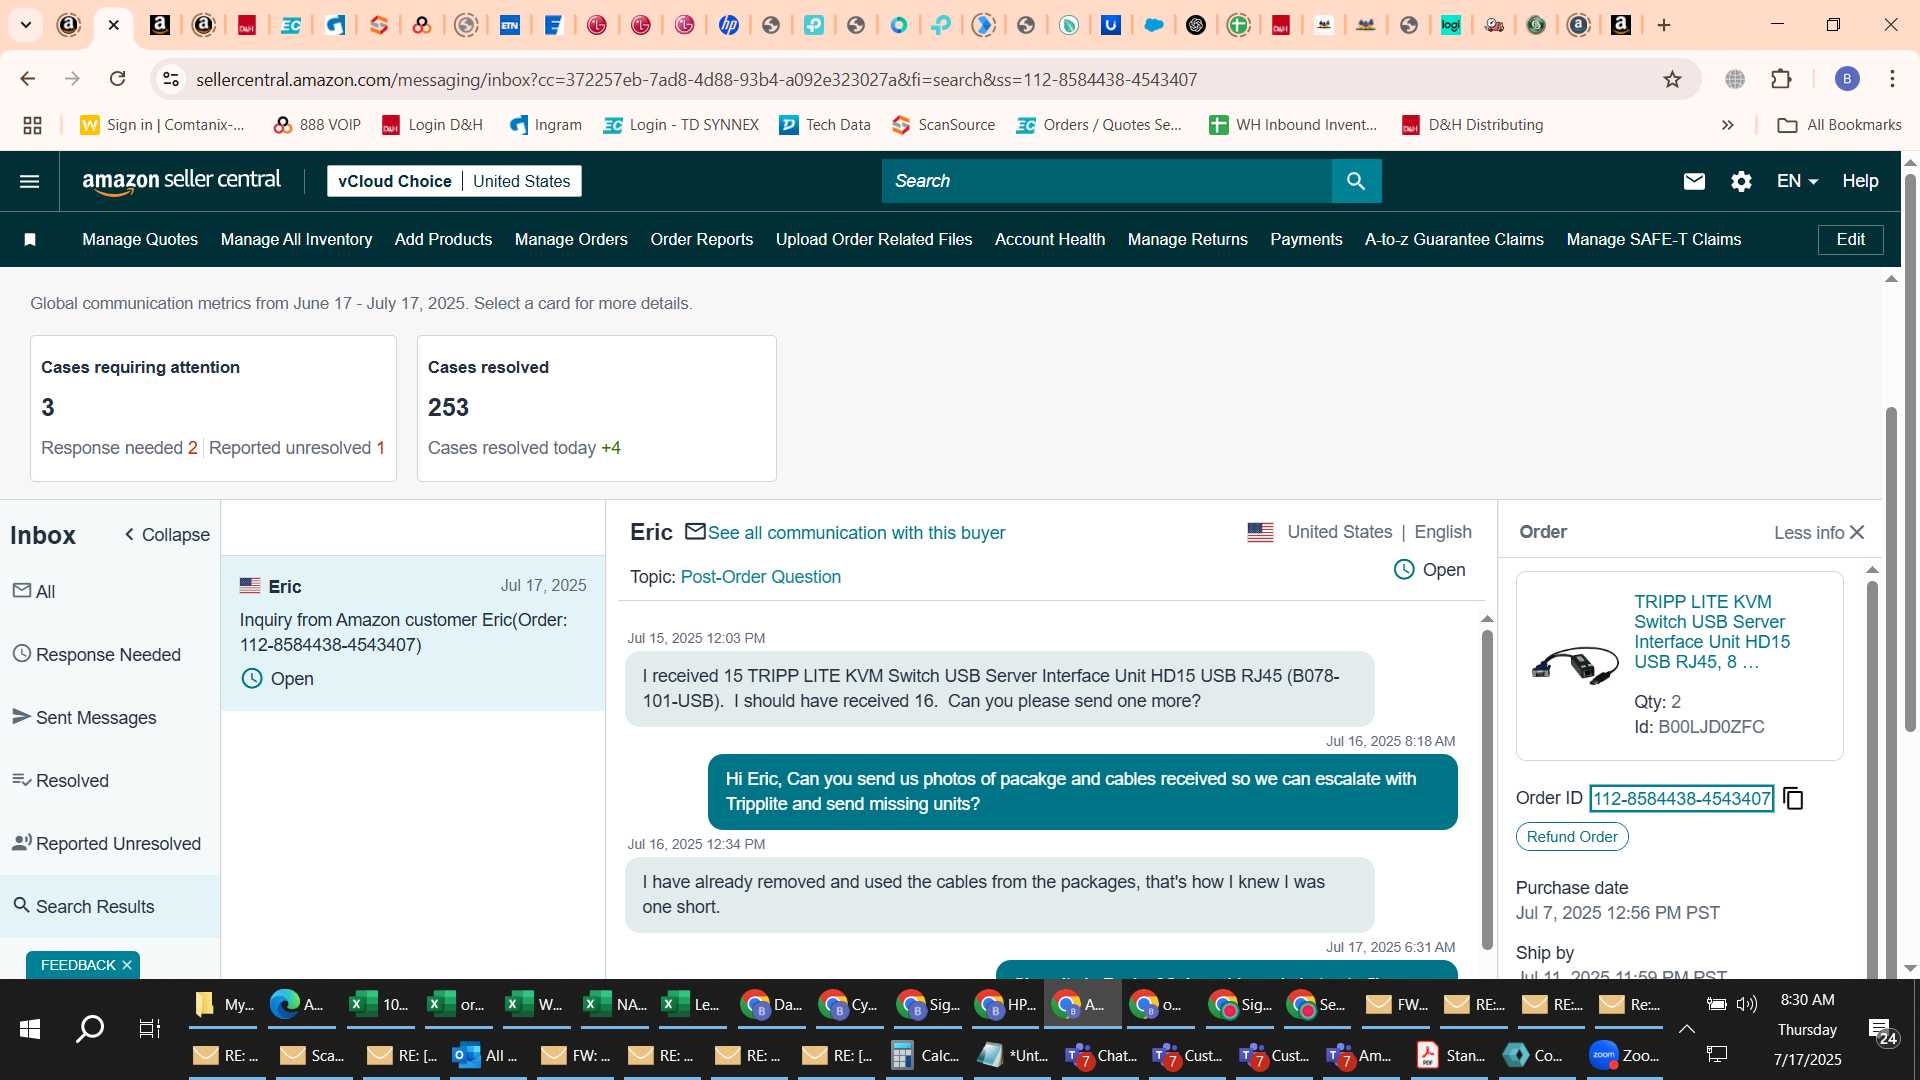1920x1080 pixels.
Task: Click the site information icon in address bar
Action: pos(171,79)
